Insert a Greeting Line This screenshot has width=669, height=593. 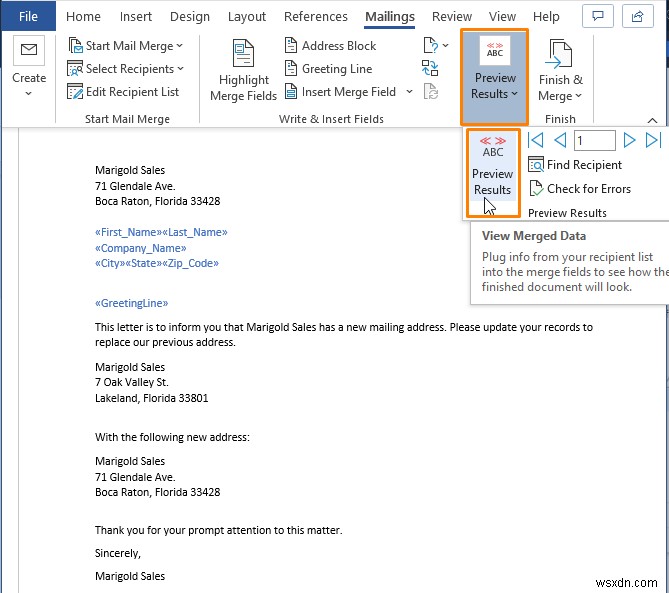point(328,69)
